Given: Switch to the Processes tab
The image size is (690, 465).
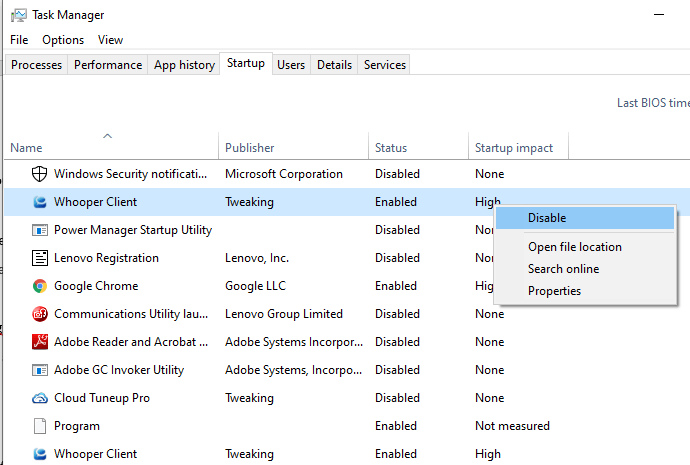Looking at the screenshot, I should (36, 65).
